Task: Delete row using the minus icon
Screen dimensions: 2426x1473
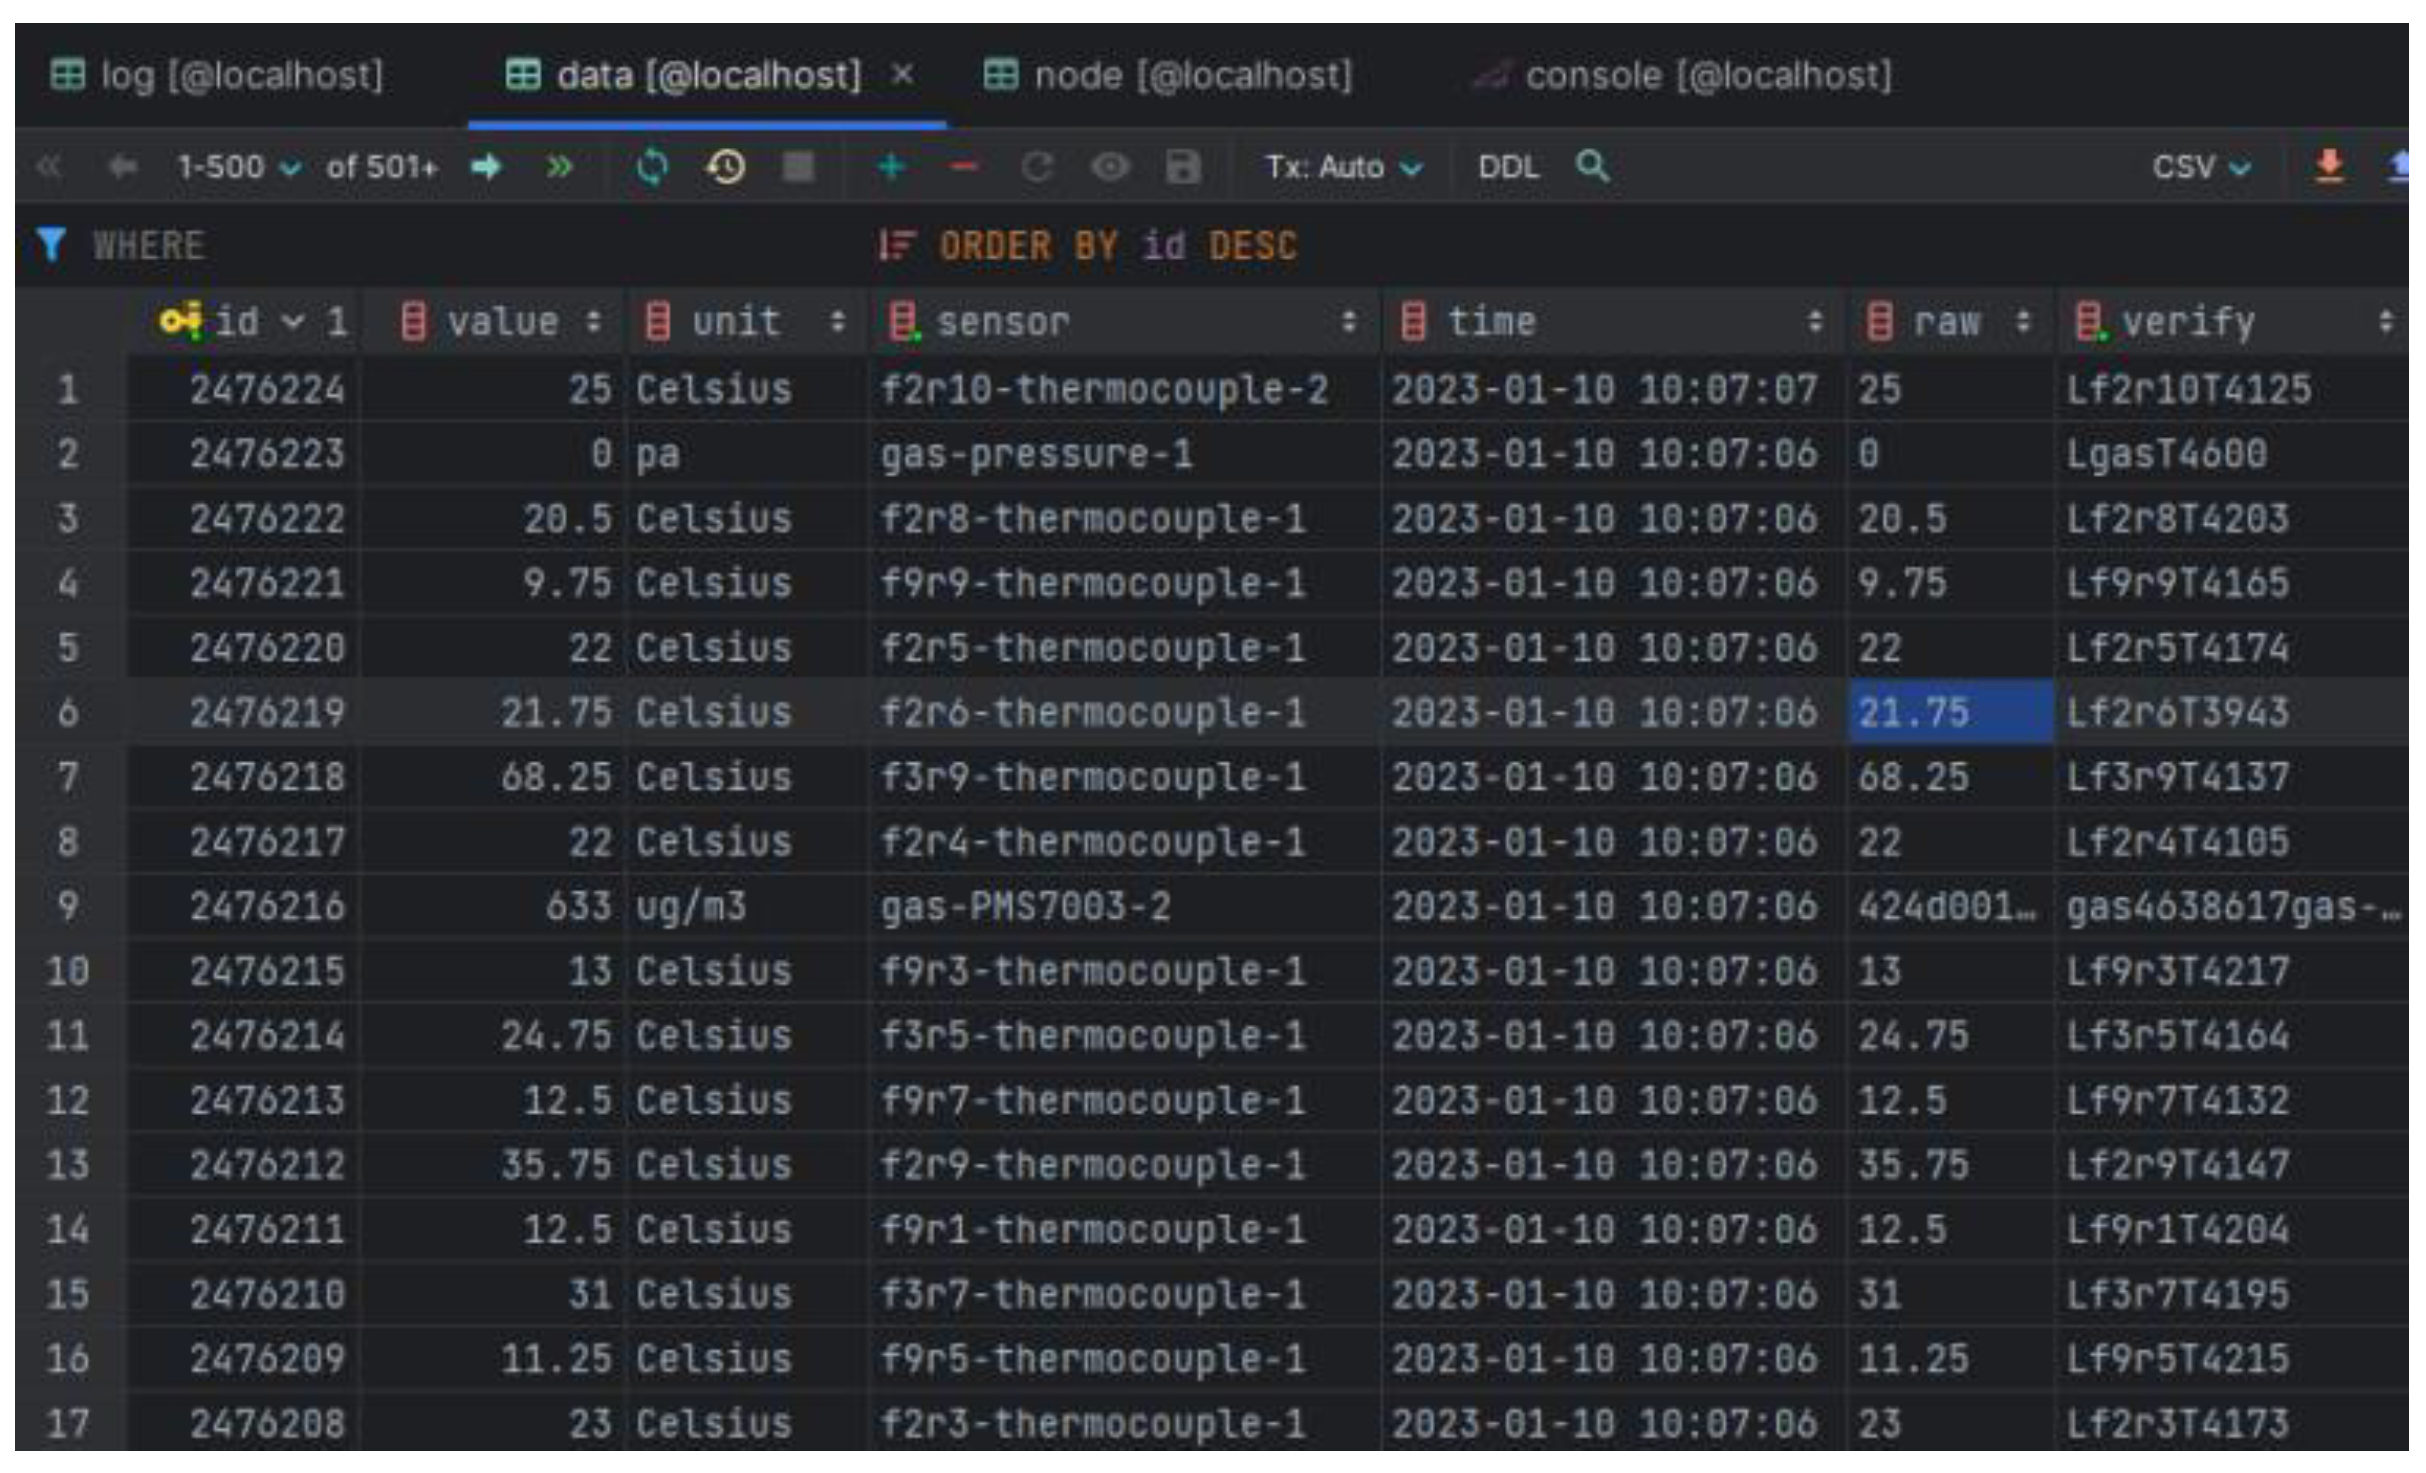Action: pyautogui.click(x=963, y=166)
